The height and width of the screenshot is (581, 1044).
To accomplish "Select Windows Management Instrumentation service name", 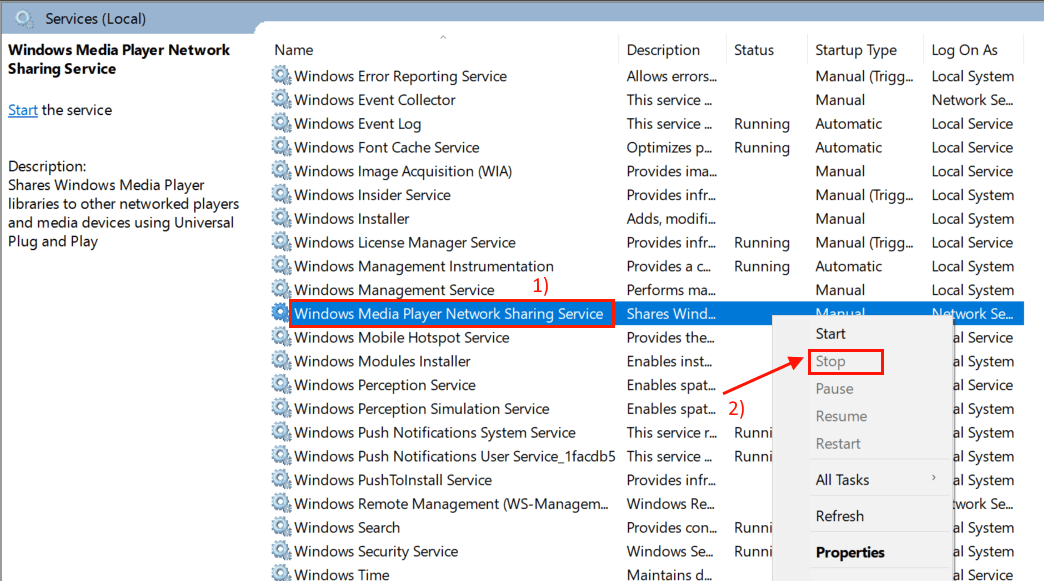I will 424,266.
